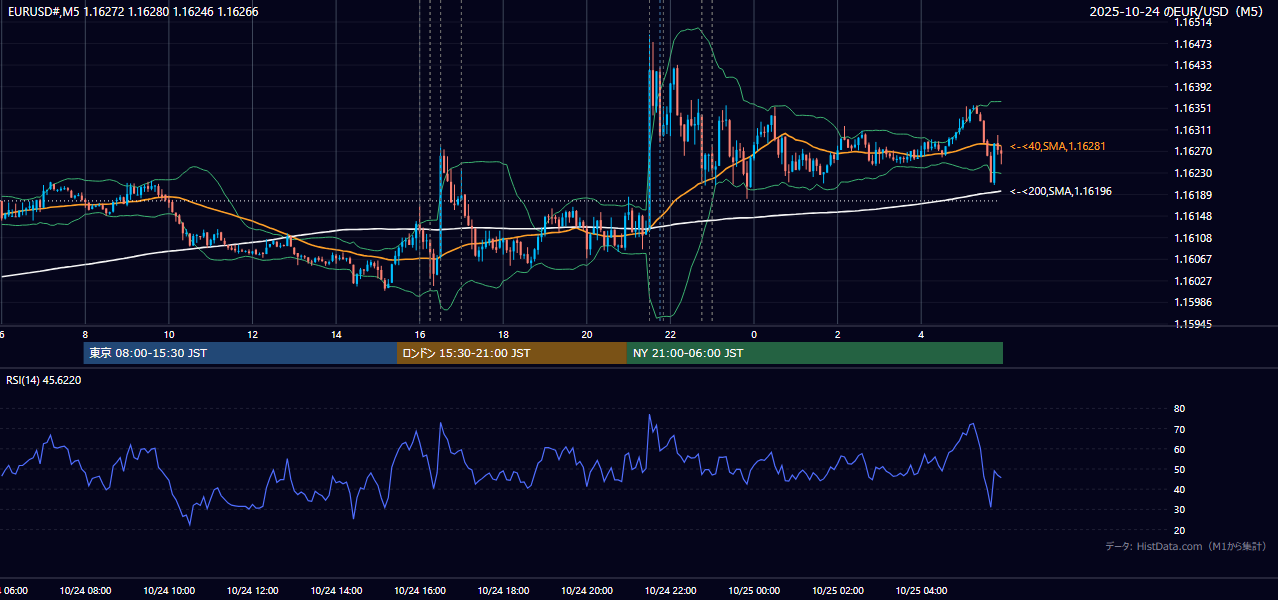Click the 1.16027 price scale value
Screen dimensions: 1278x600
(1192, 281)
